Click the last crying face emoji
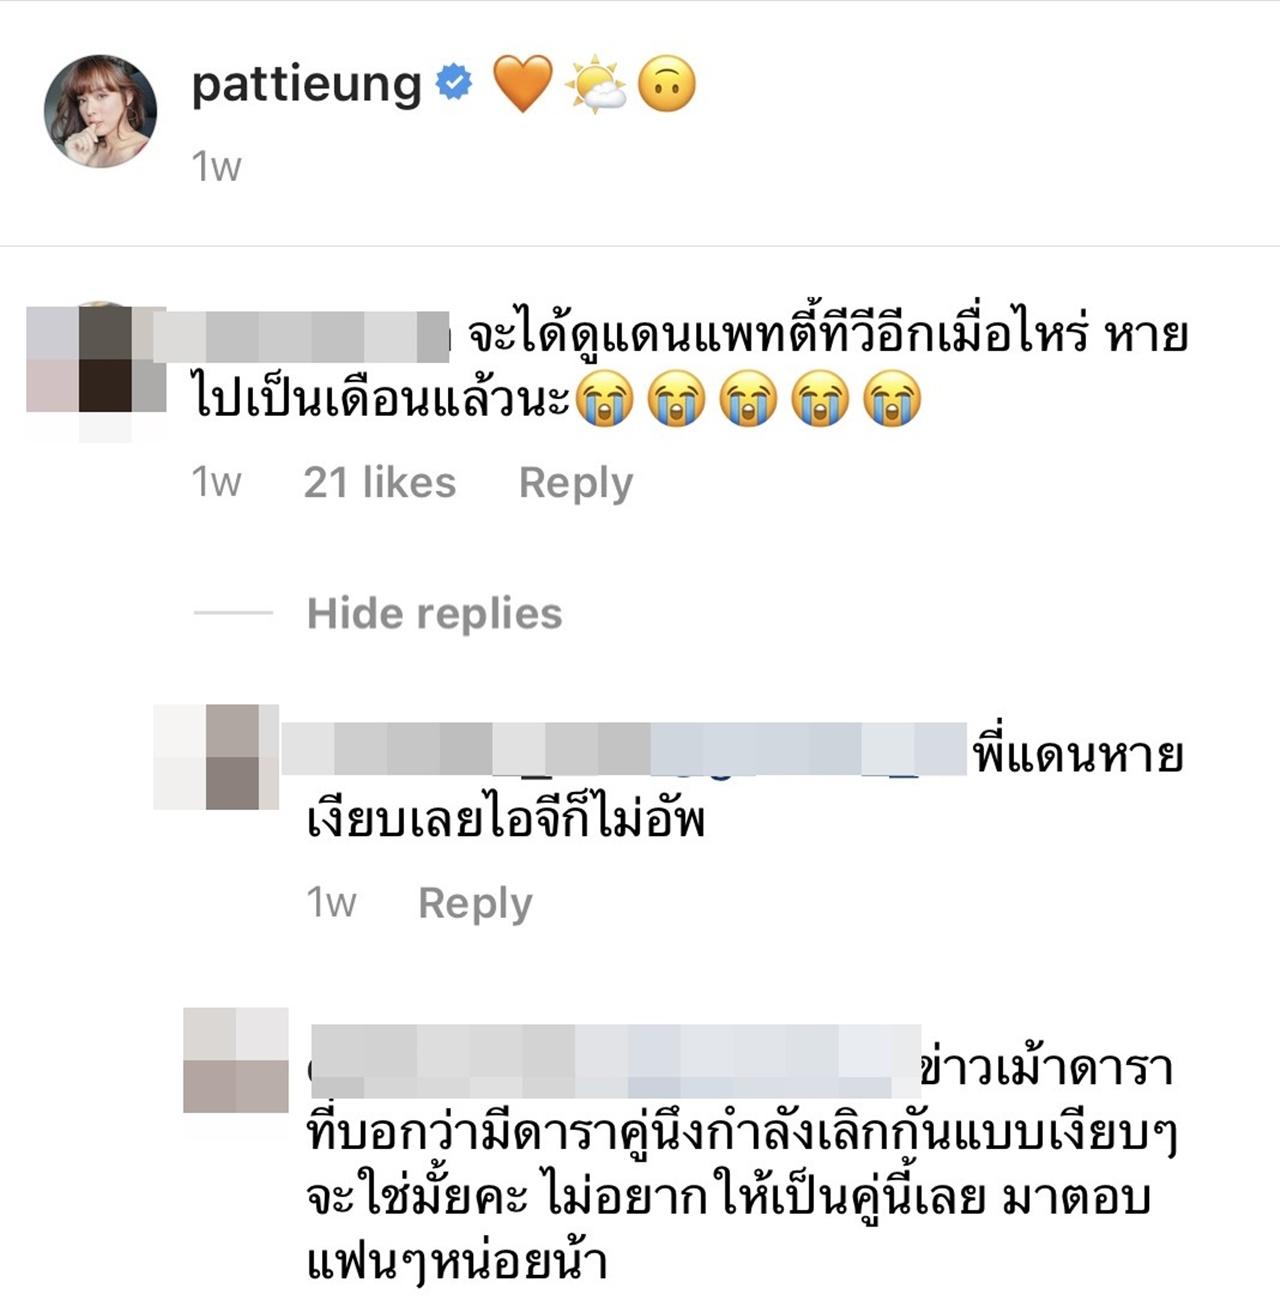Image resolution: width=1280 pixels, height=1306 pixels. coord(891,398)
